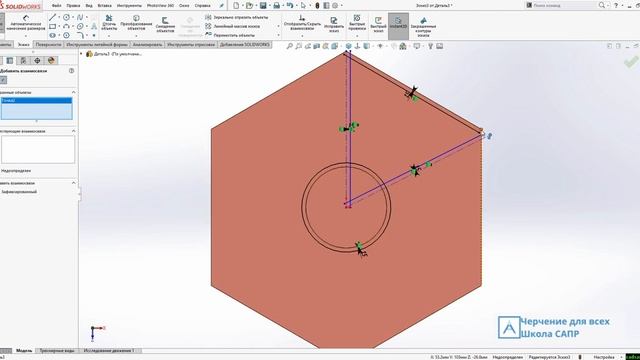
Task: Click Отобразить/Скрыть взаимосвязи button
Action: pos(302,23)
